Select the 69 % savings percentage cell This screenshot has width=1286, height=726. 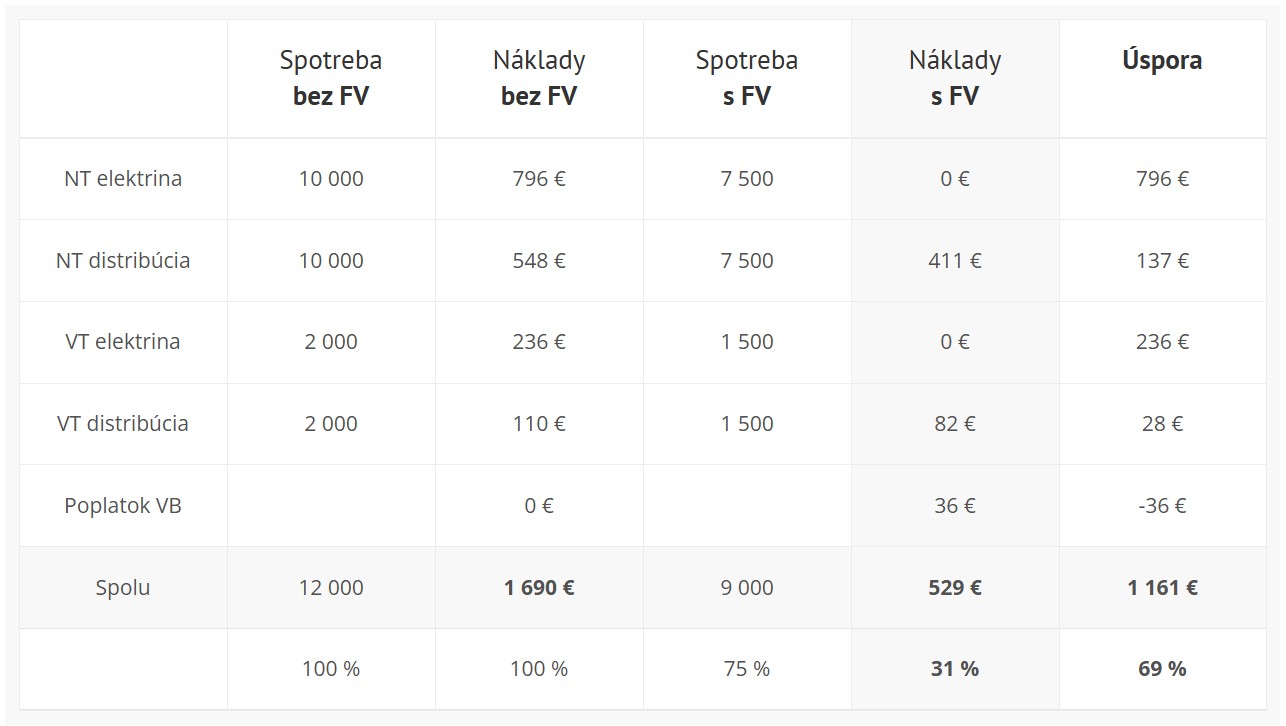(1162, 669)
